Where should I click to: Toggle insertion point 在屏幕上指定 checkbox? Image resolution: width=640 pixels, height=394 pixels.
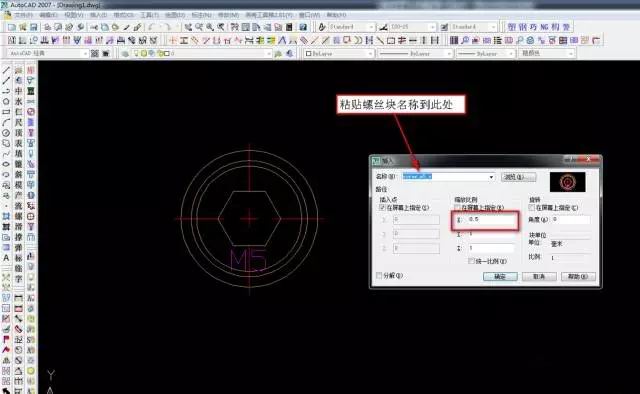tap(382, 208)
